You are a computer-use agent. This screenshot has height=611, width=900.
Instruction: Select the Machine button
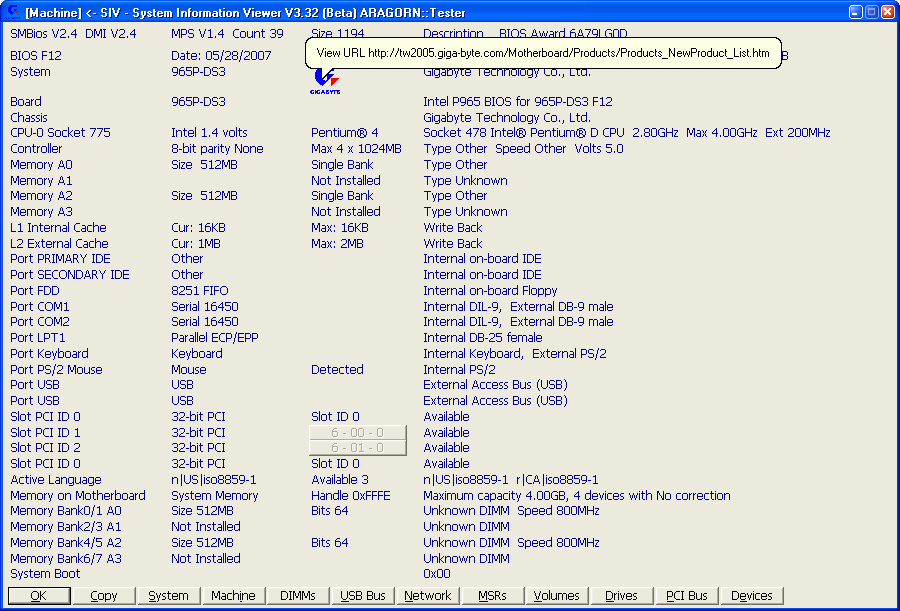(233, 596)
